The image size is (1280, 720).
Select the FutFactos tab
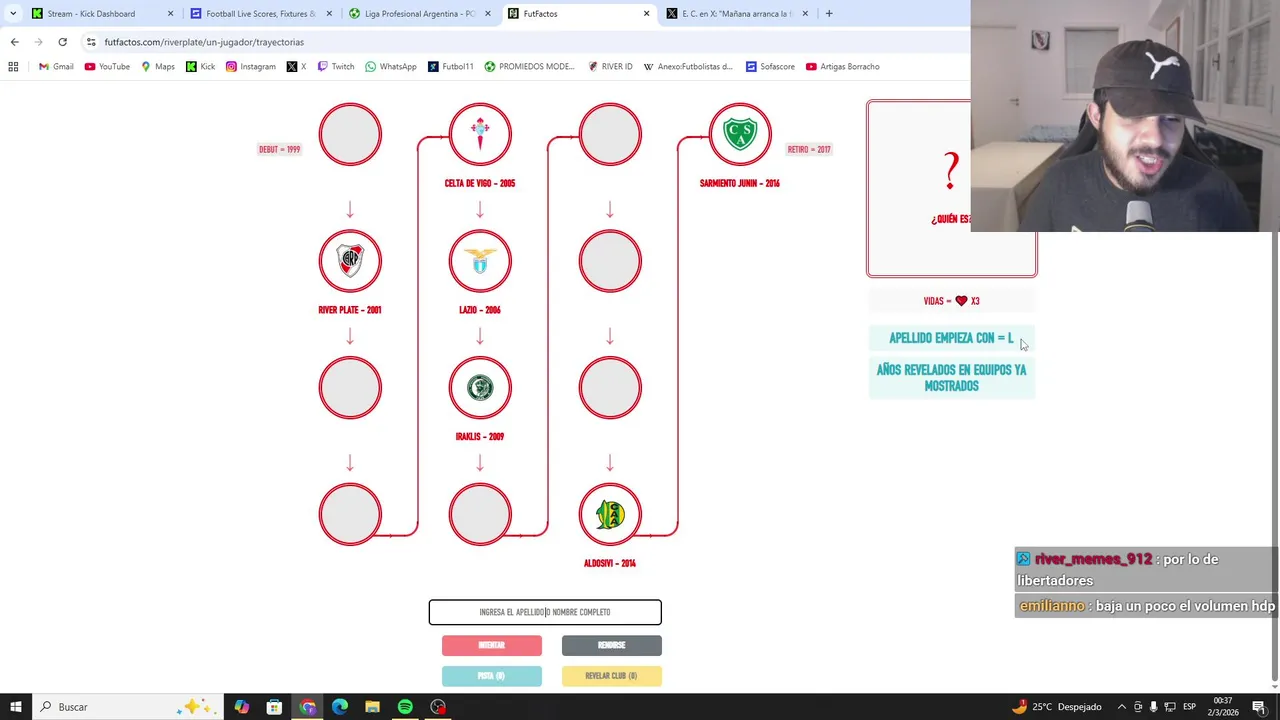point(577,14)
